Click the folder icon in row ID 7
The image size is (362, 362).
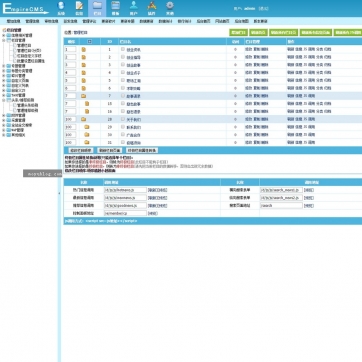click(x=84, y=96)
